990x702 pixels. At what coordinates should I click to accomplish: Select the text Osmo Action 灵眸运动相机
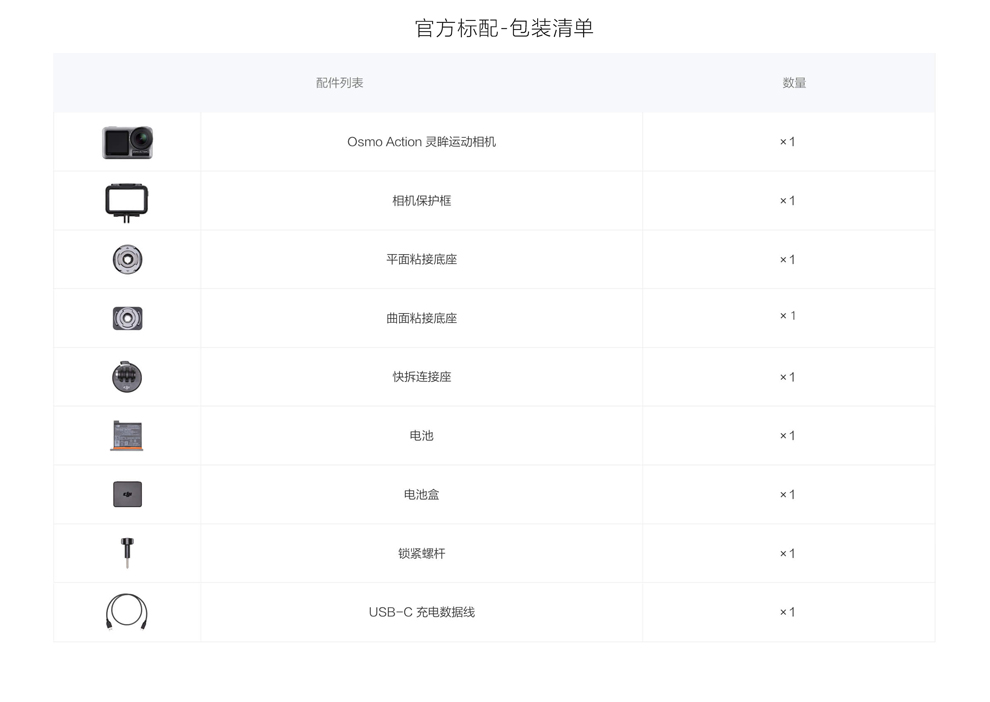point(422,142)
